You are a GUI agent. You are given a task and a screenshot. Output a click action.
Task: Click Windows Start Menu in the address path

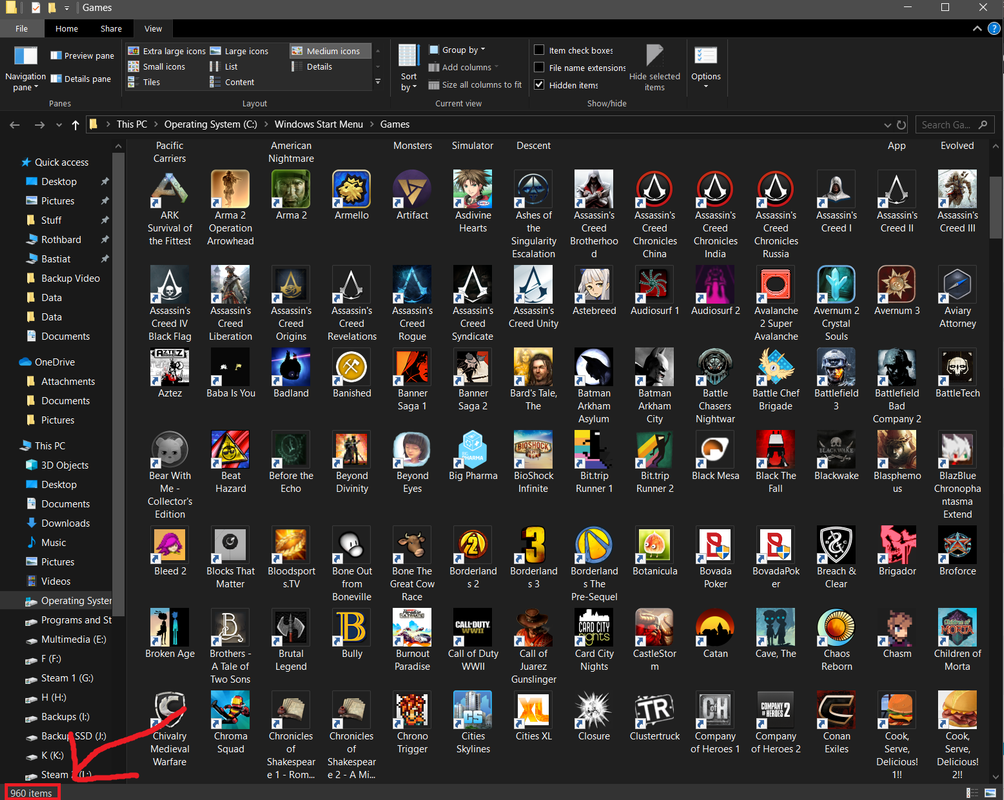click(318, 124)
